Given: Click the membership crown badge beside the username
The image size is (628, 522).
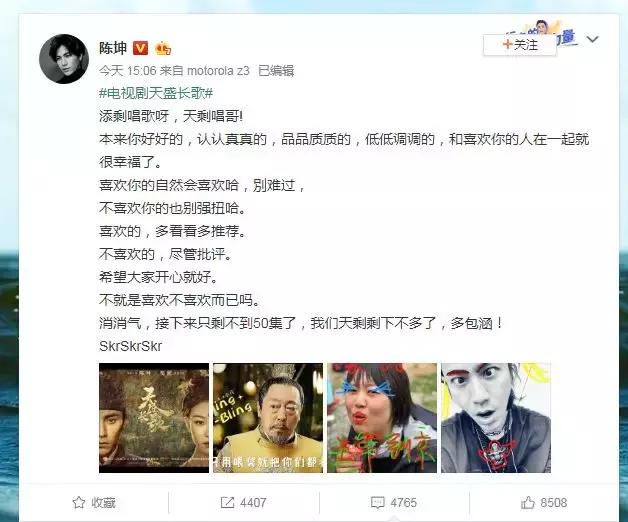Looking at the screenshot, I should 163,48.
